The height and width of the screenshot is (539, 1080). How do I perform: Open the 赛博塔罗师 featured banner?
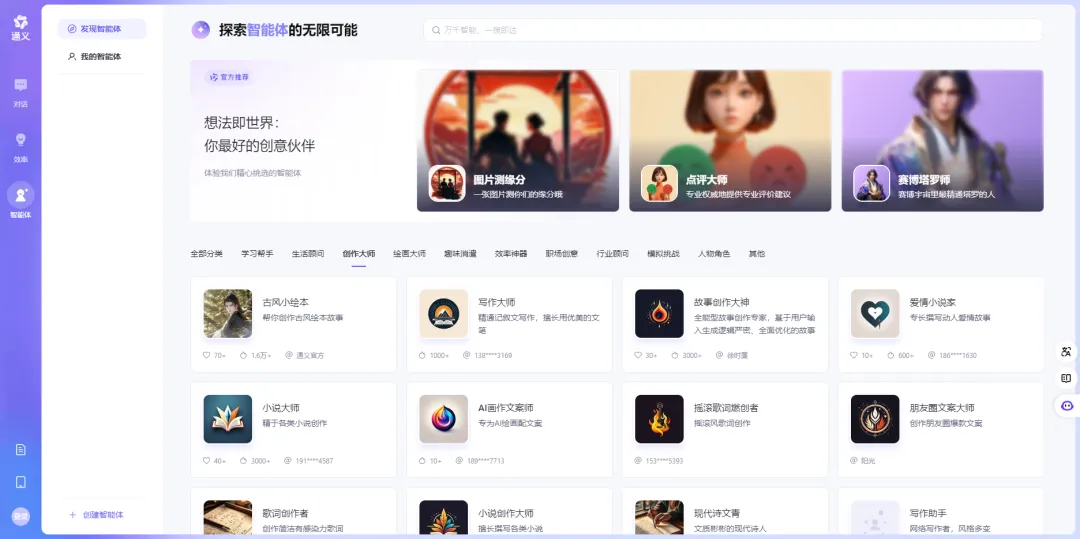(942, 140)
